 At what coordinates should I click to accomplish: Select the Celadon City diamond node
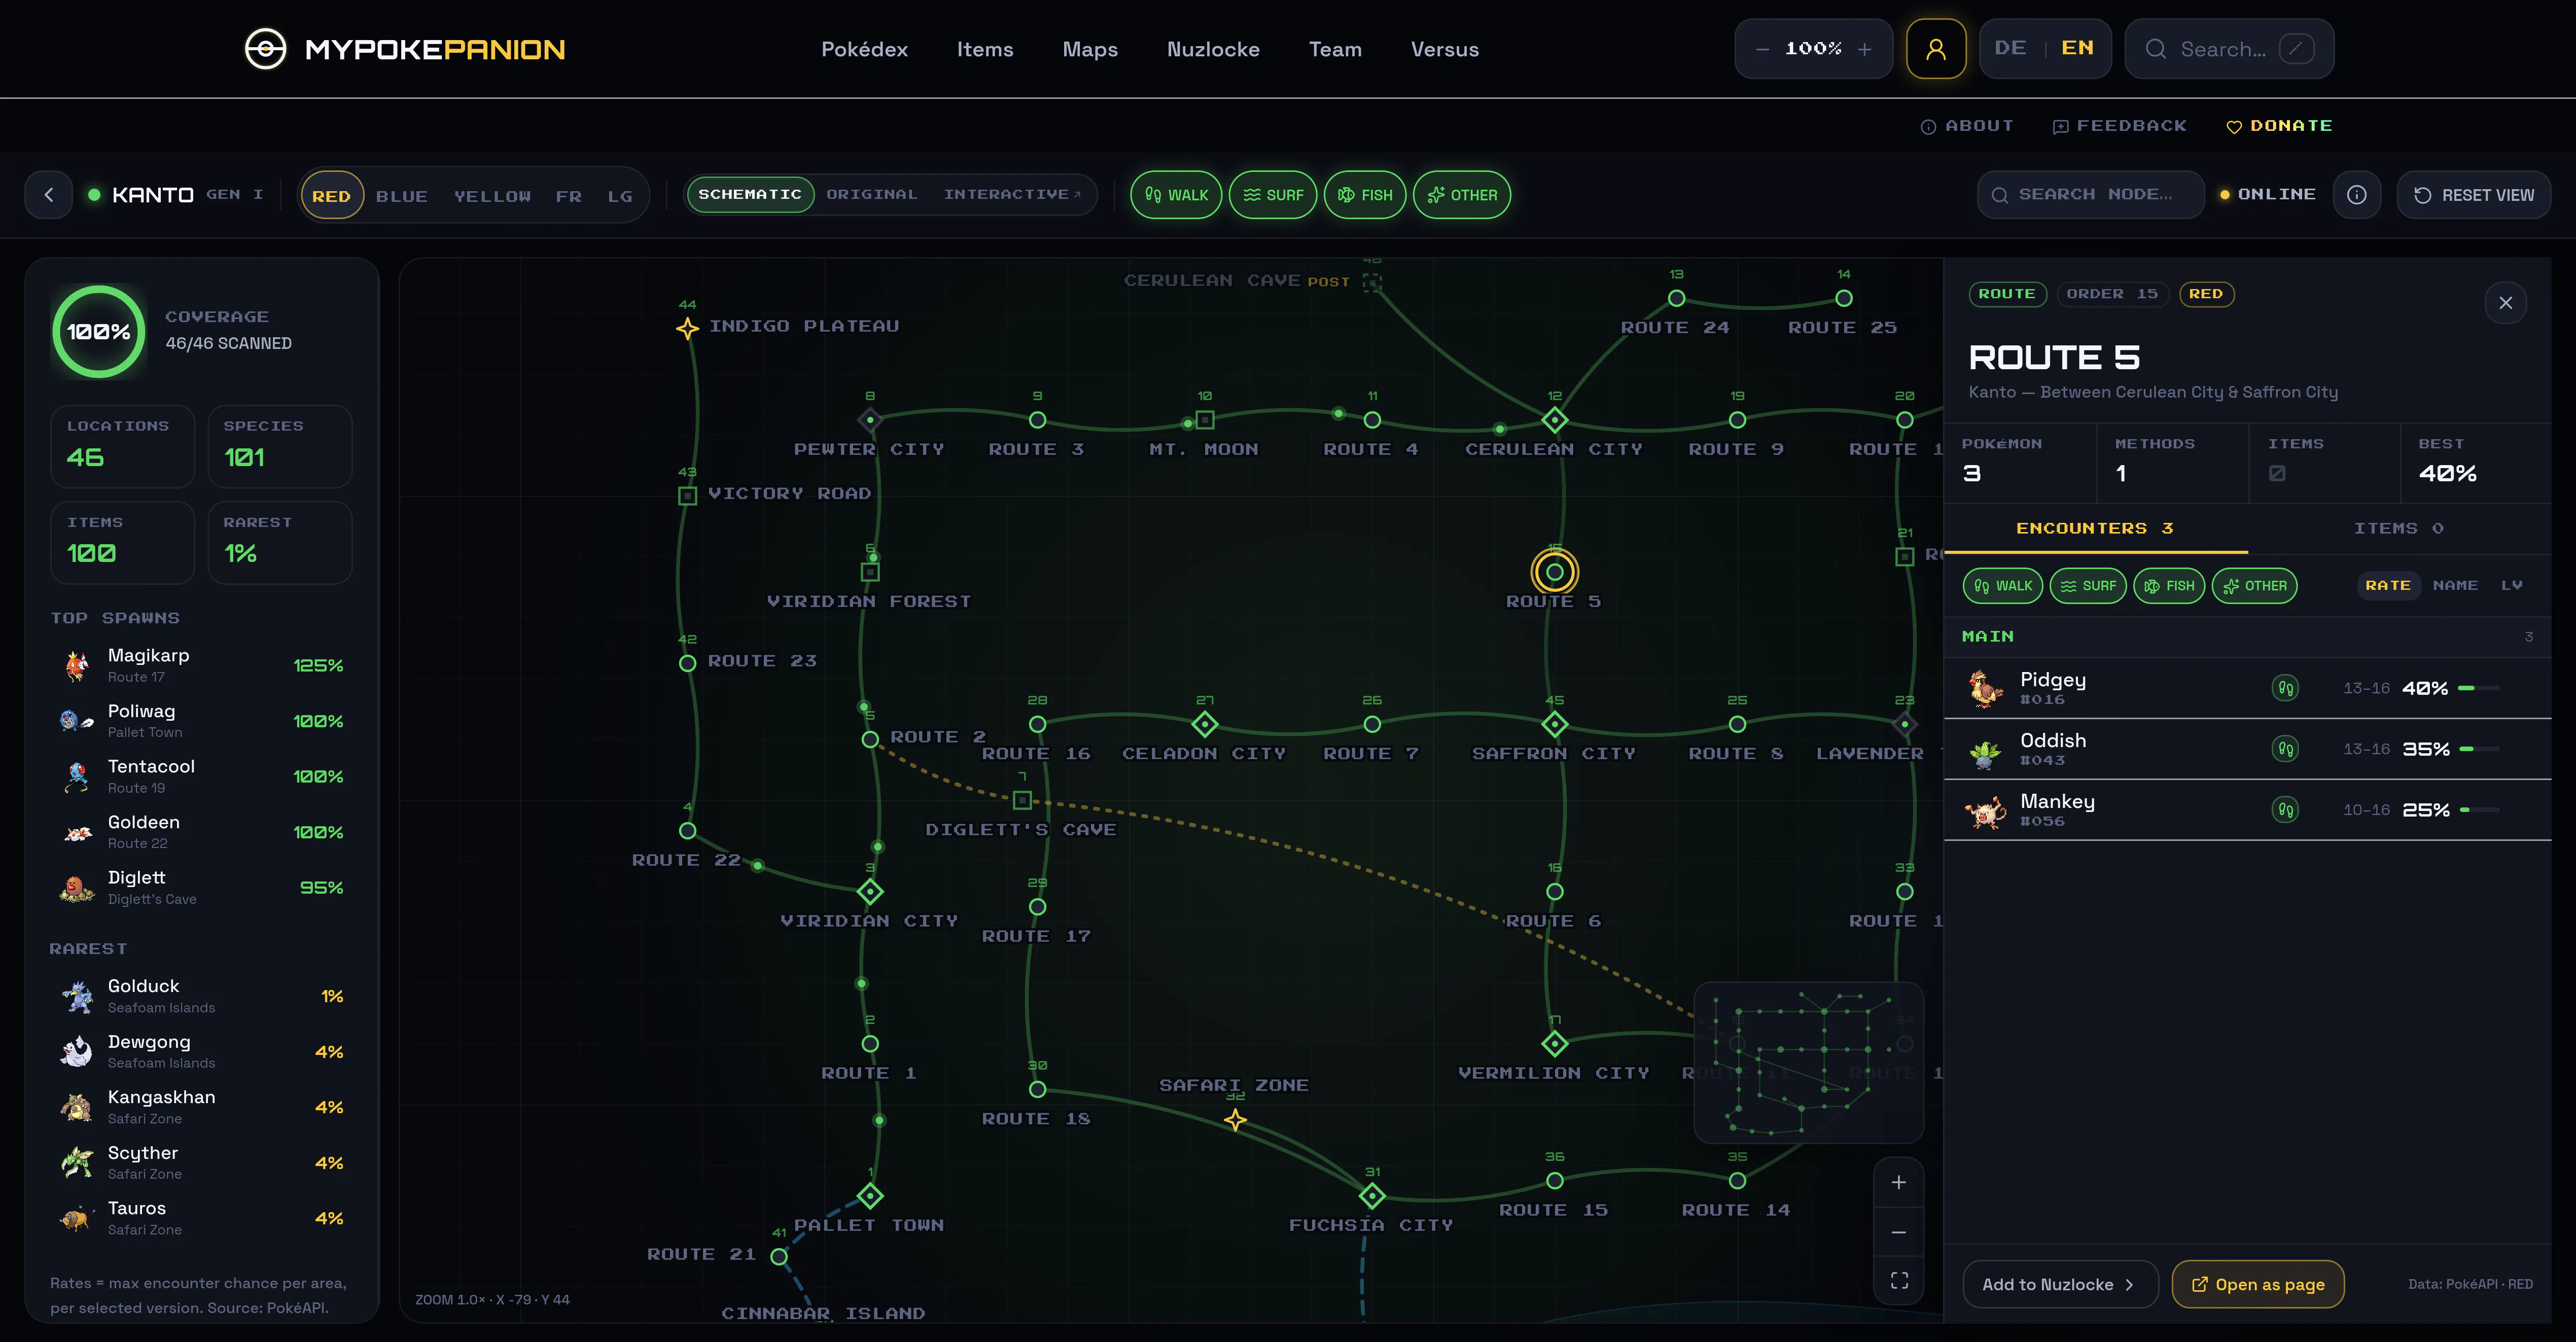click(1205, 724)
